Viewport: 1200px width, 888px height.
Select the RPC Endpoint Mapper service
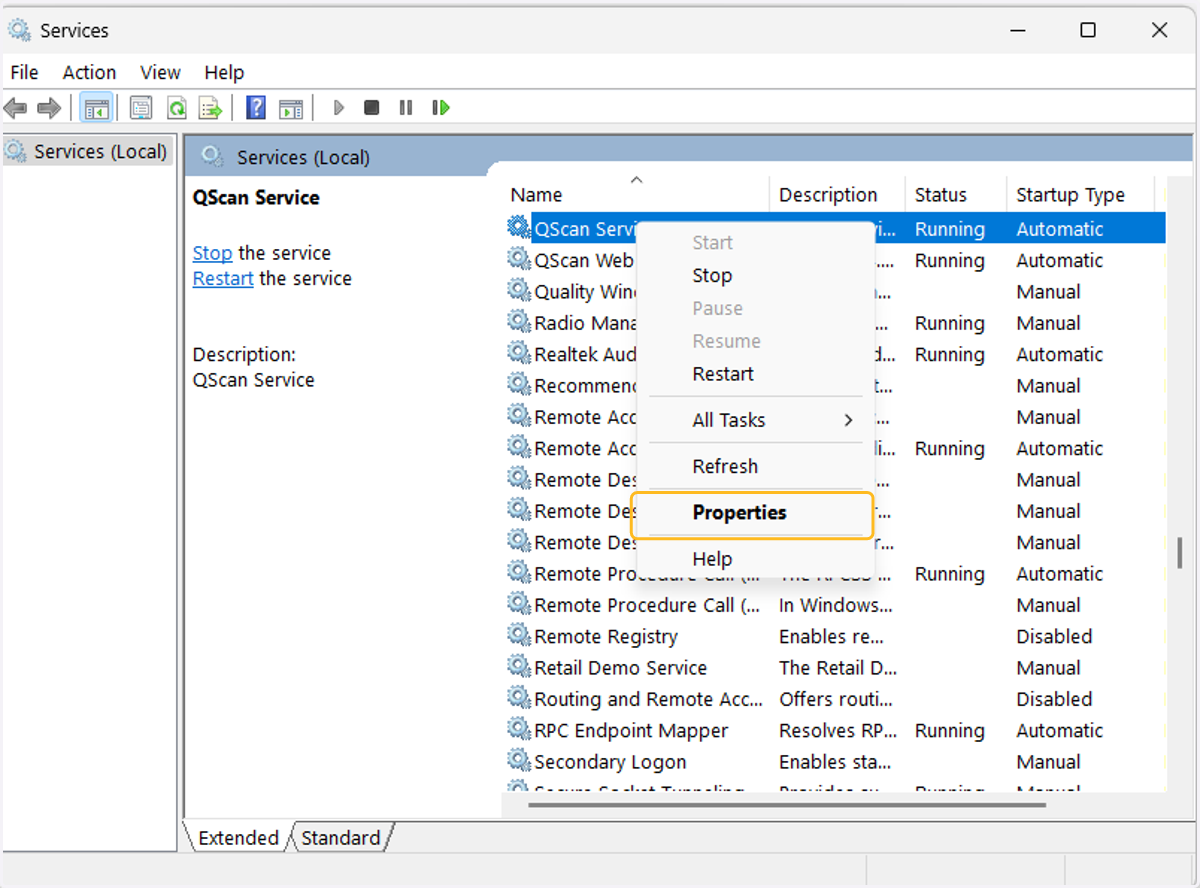pos(834,730)
